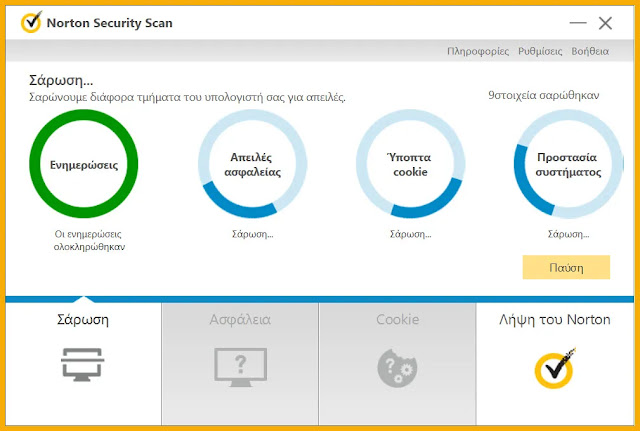
Task: Open the Βοήθεια help link
Action: (x=590, y=51)
